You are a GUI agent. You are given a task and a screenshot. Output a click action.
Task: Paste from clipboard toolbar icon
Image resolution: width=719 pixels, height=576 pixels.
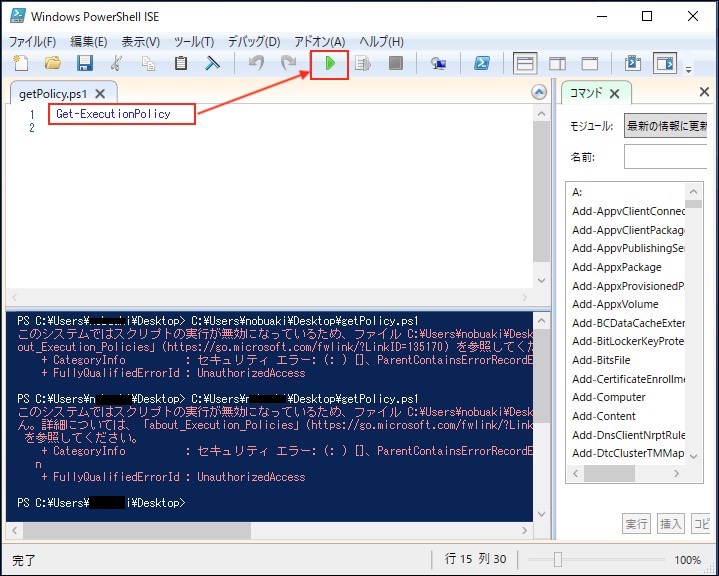coord(181,63)
